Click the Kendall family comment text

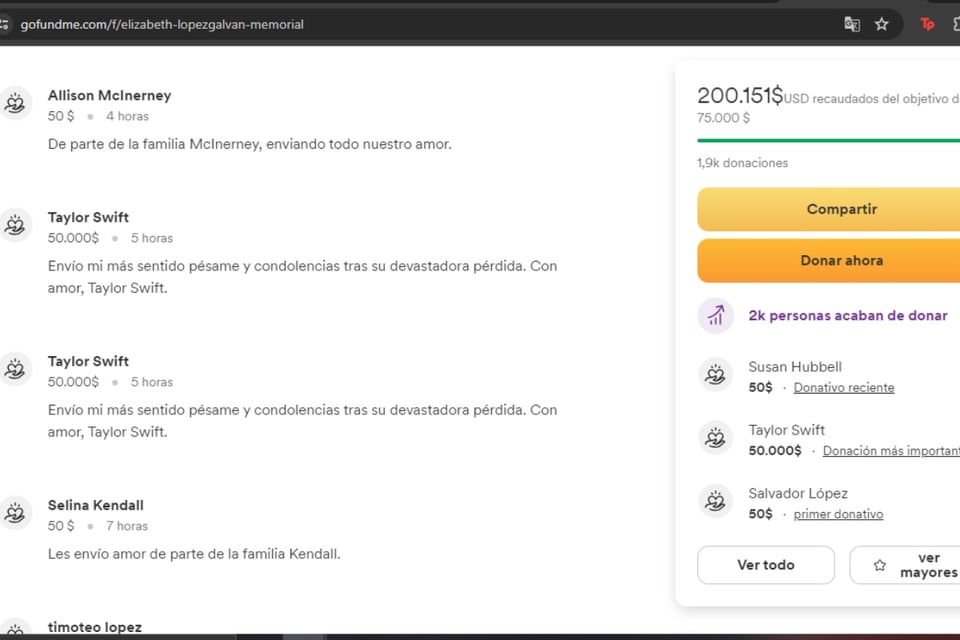pos(194,554)
